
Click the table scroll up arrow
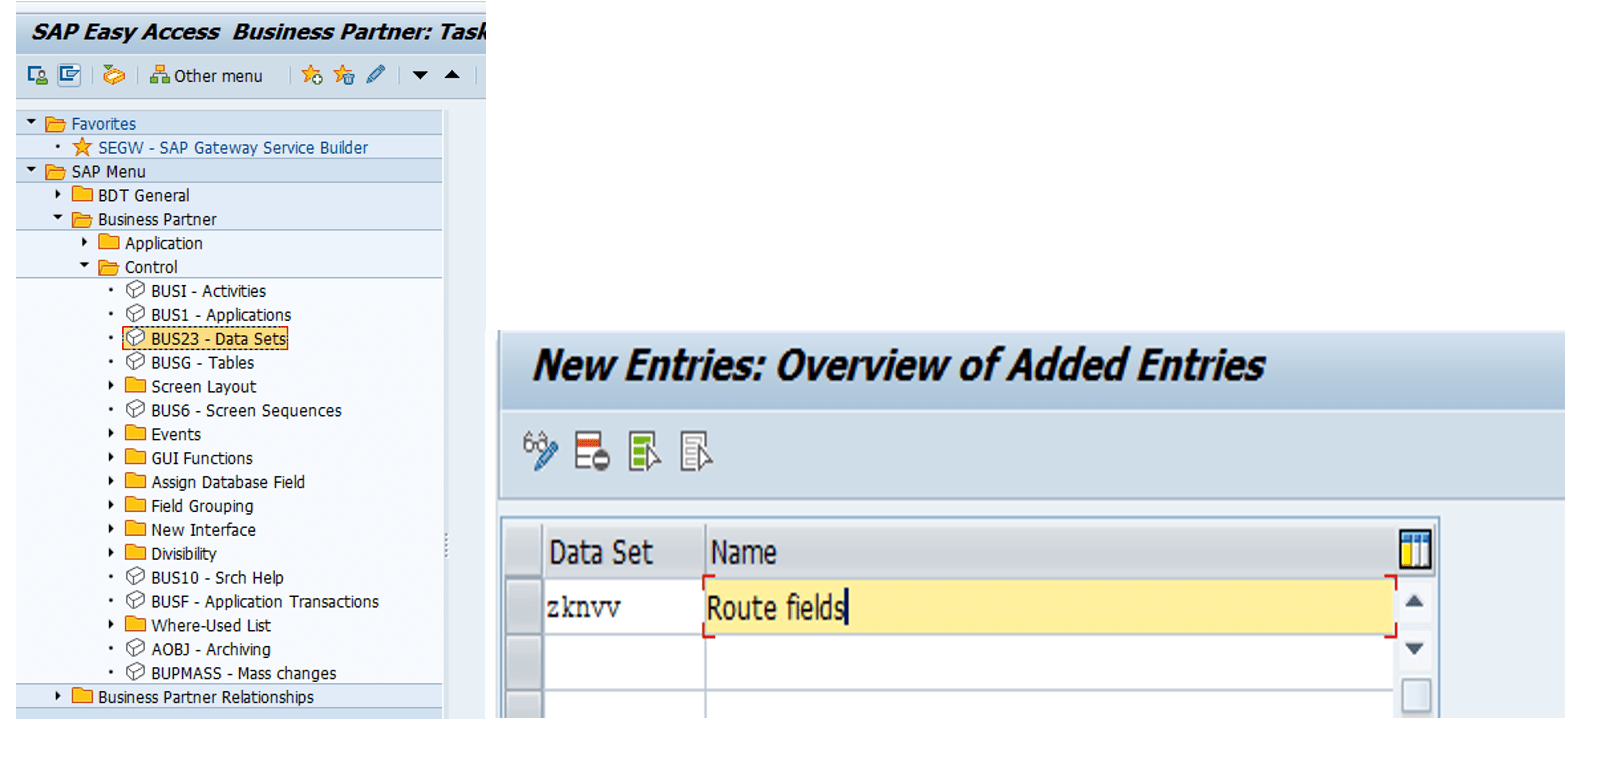[1414, 601]
